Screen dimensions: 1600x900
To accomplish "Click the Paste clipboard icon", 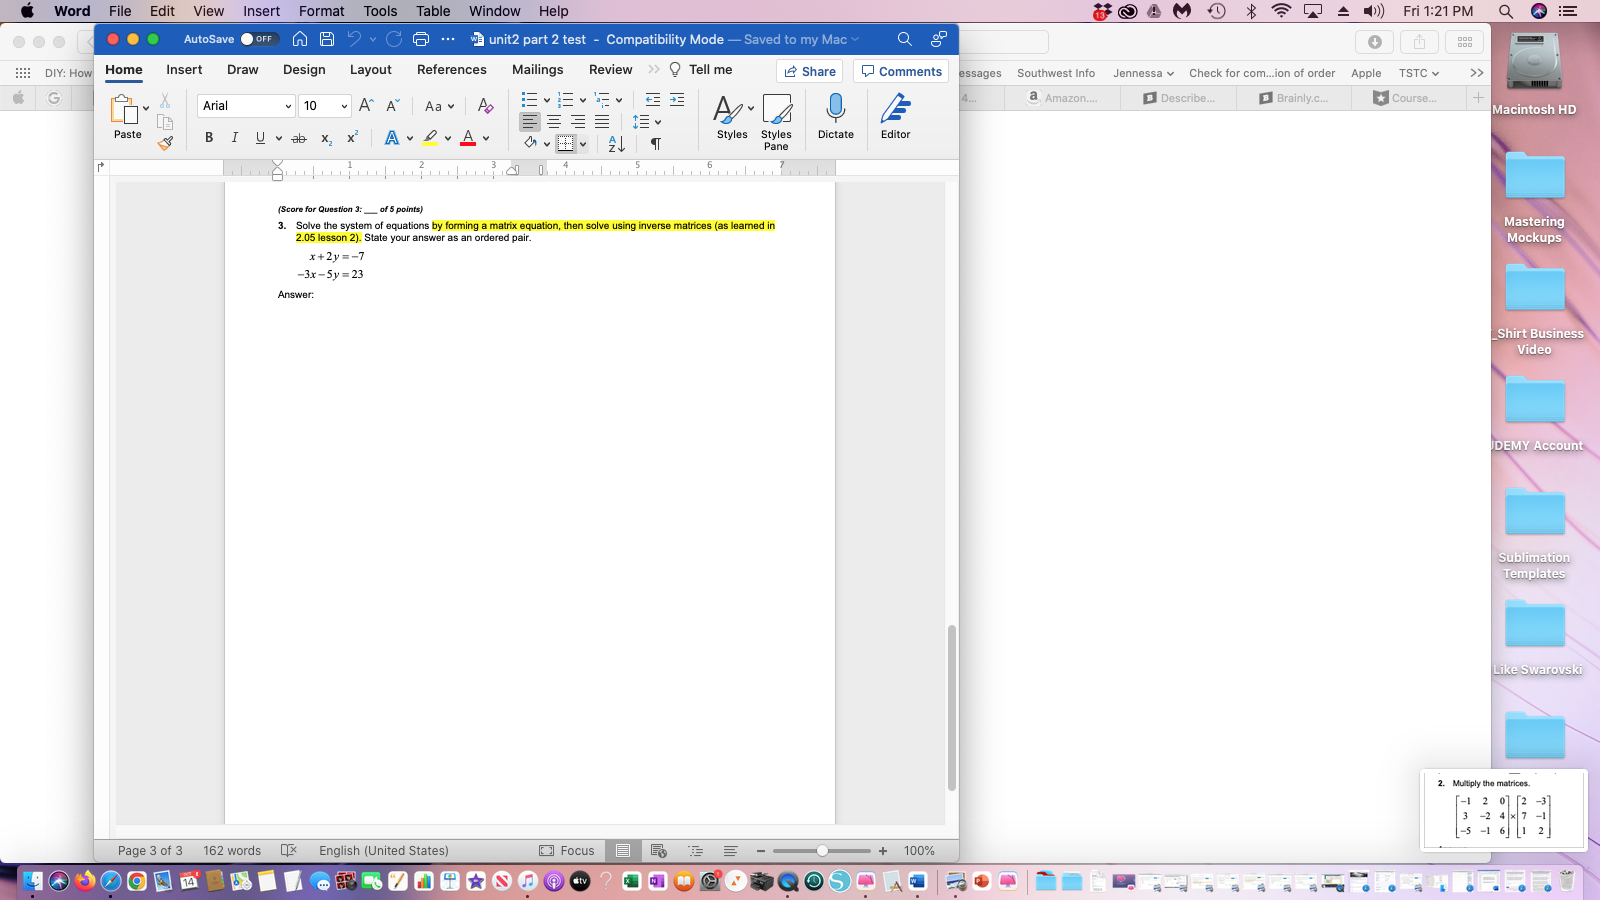I will 124,110.
